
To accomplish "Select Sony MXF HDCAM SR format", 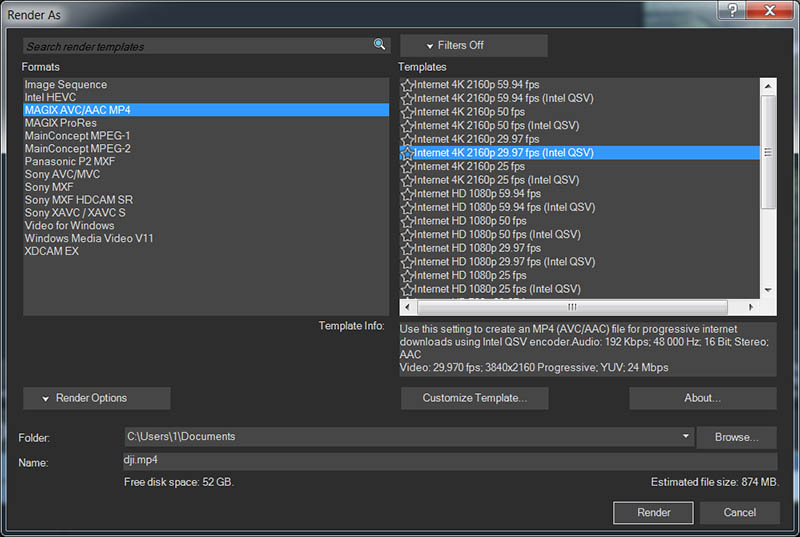I will click(x=206, y=200).
